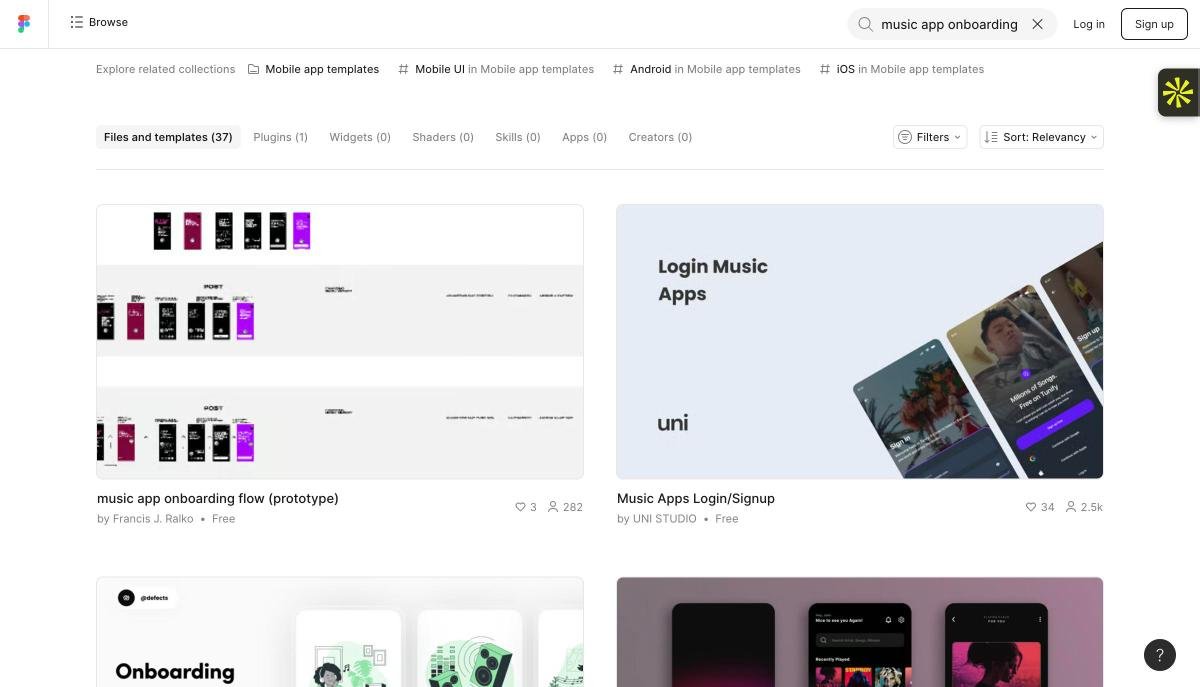Switch to Plugins (1) tab

coord(280,137)
